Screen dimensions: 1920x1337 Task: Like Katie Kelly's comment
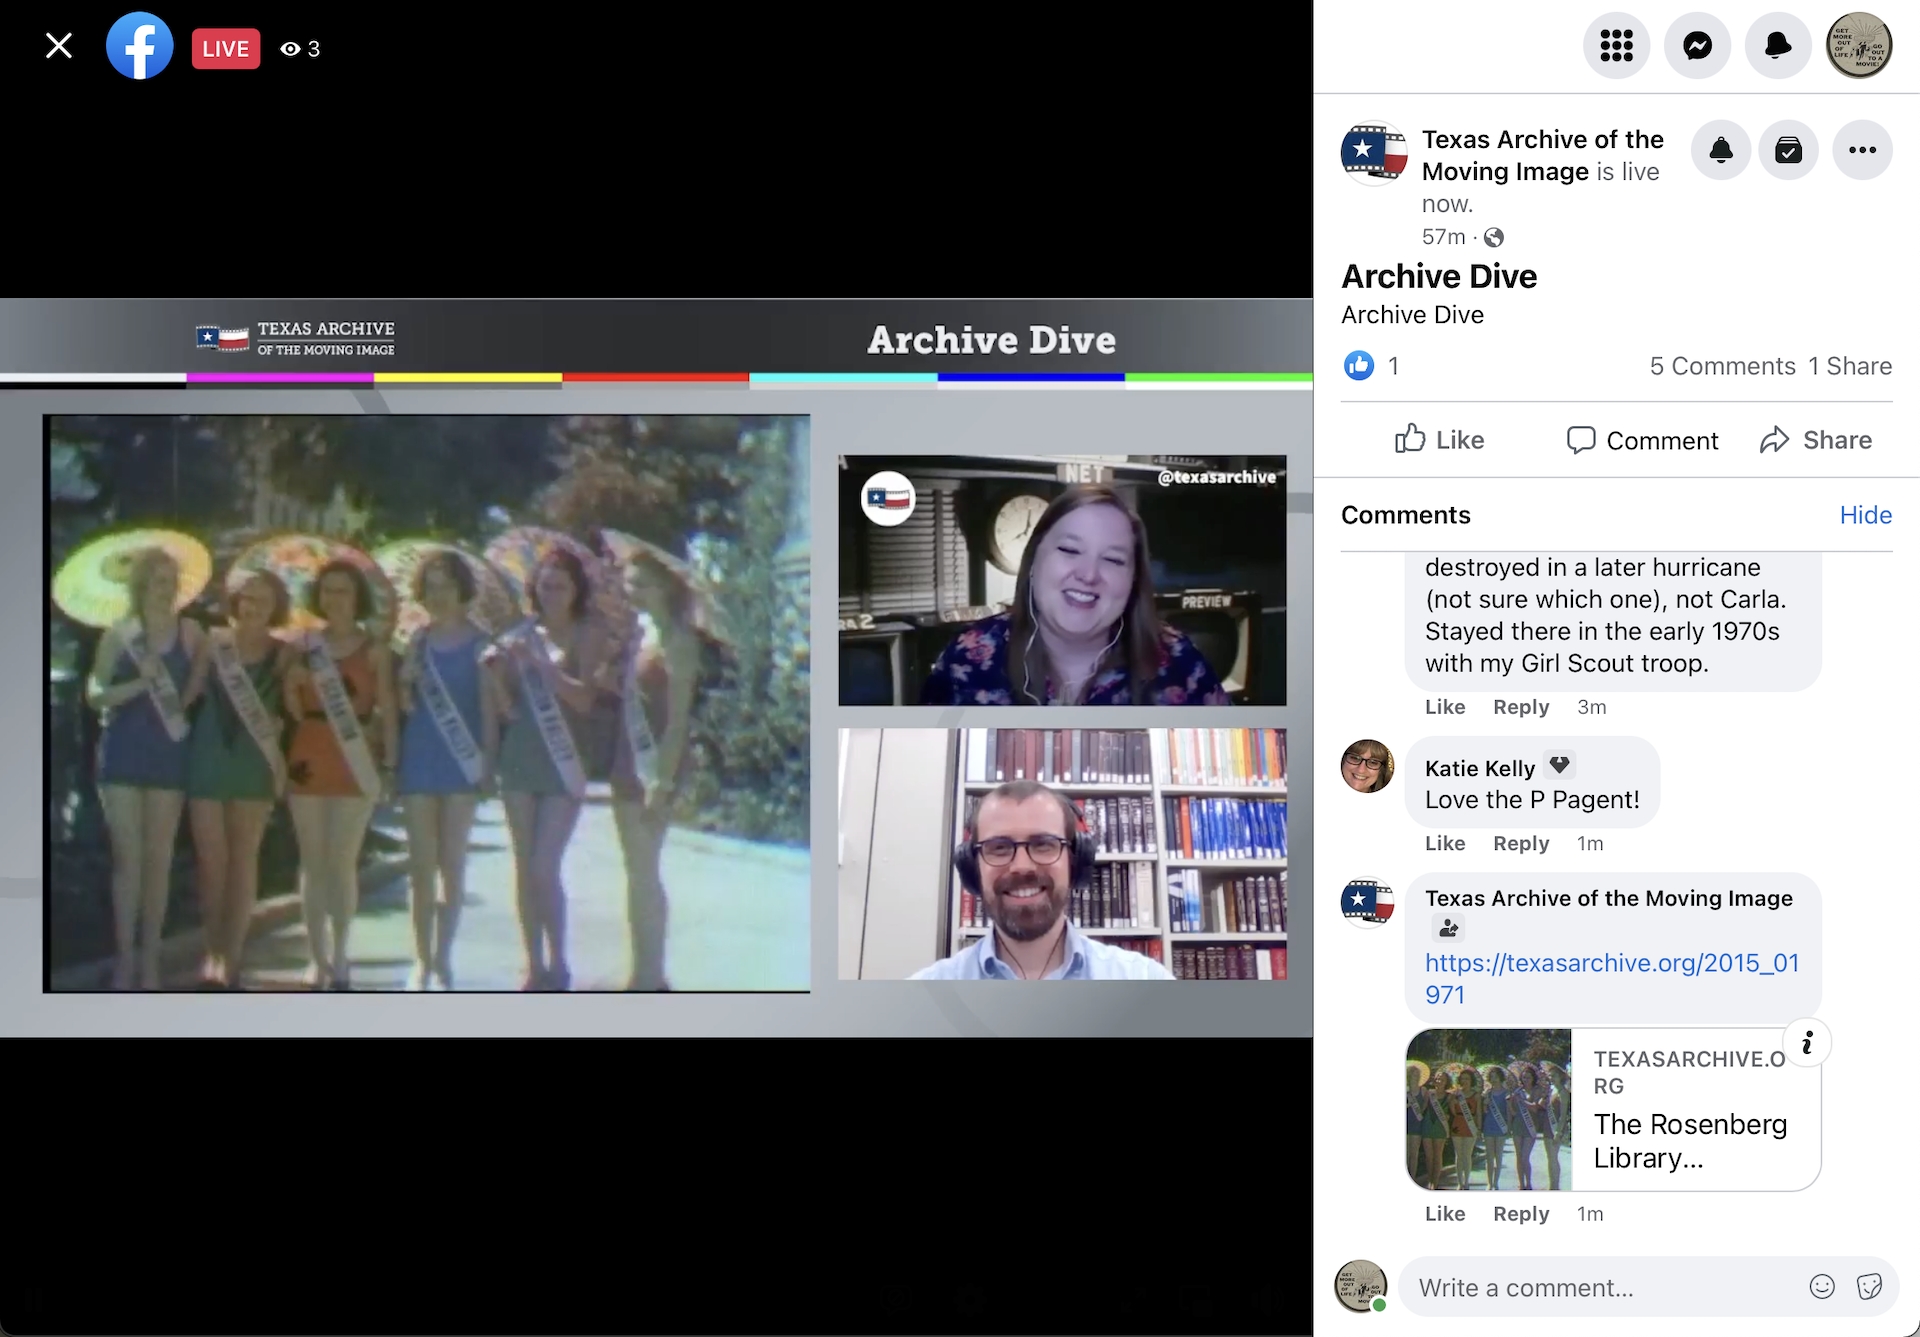click(x=1444, y=843)
